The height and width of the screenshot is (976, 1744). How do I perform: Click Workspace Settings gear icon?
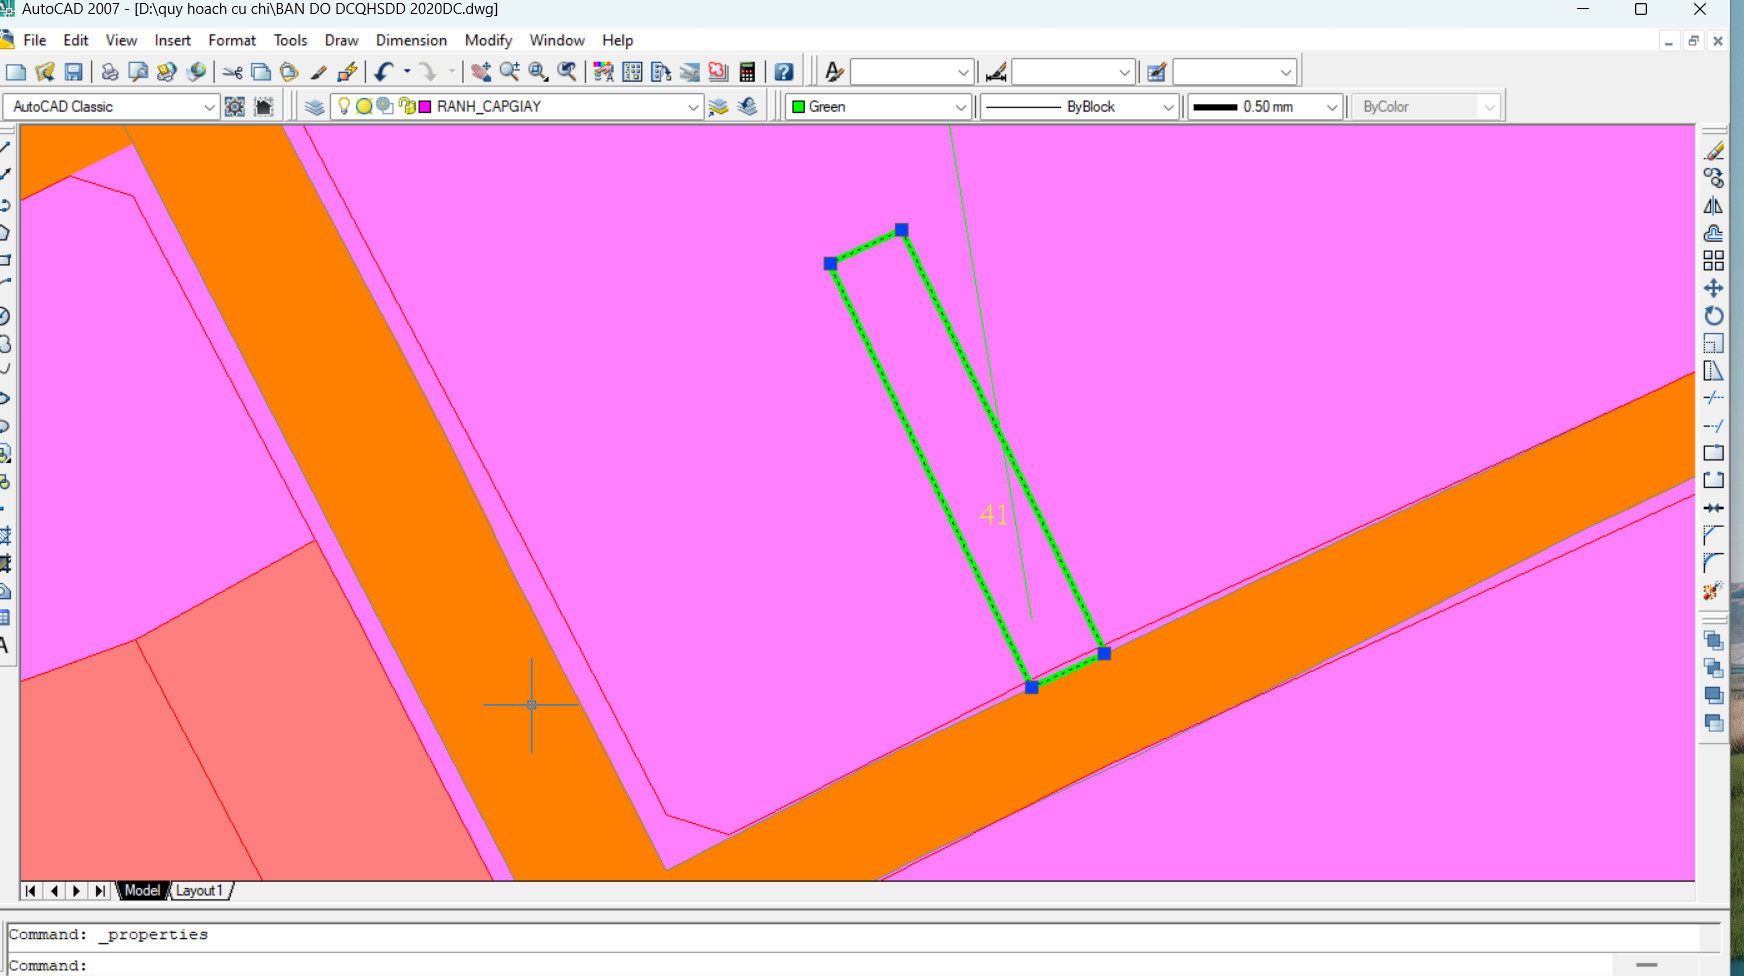(235, 106)
